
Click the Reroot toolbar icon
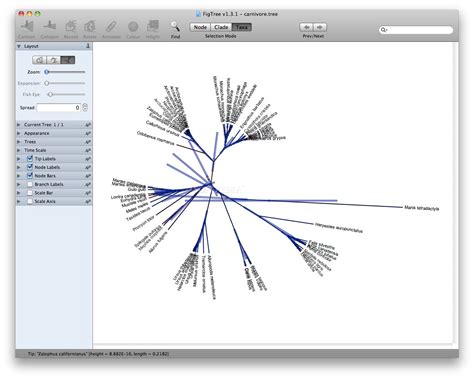(71, 26)
